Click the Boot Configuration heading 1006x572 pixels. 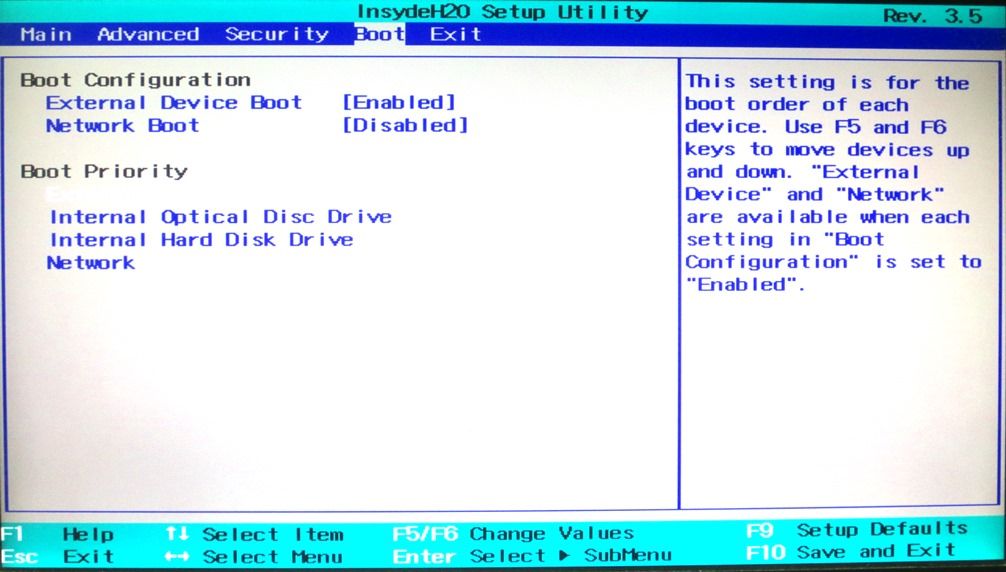[x=135, y=80]
